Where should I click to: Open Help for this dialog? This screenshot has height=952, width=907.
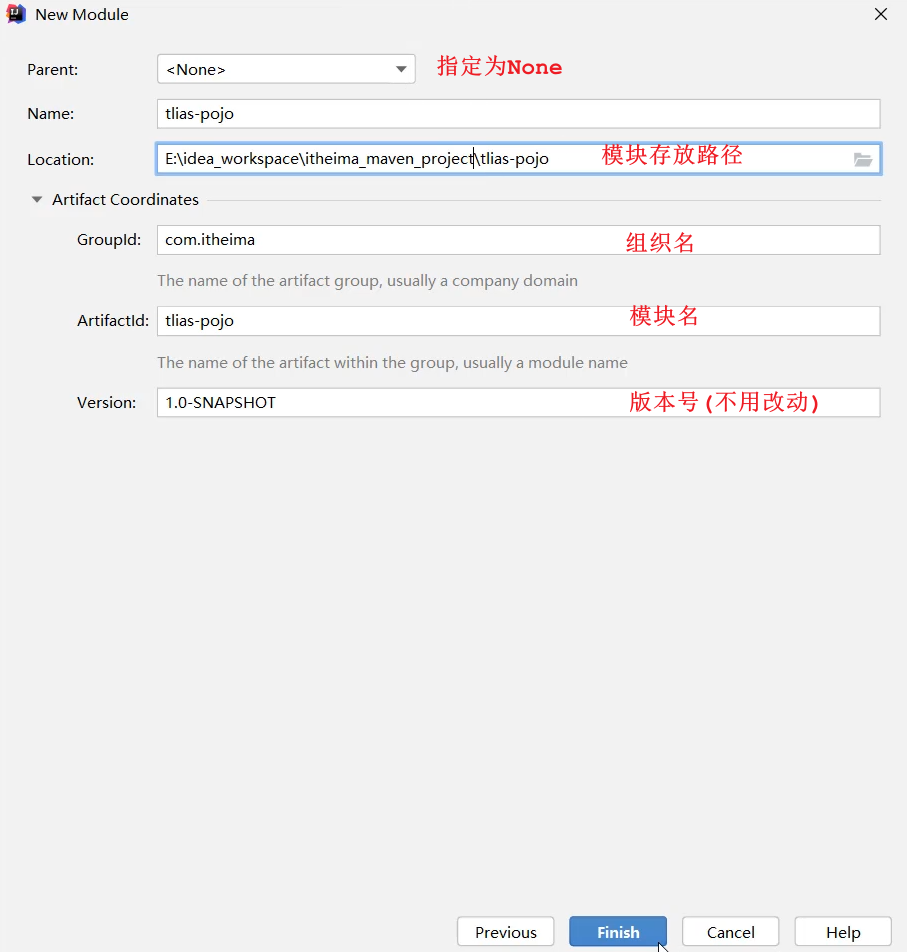click(843, 932)
